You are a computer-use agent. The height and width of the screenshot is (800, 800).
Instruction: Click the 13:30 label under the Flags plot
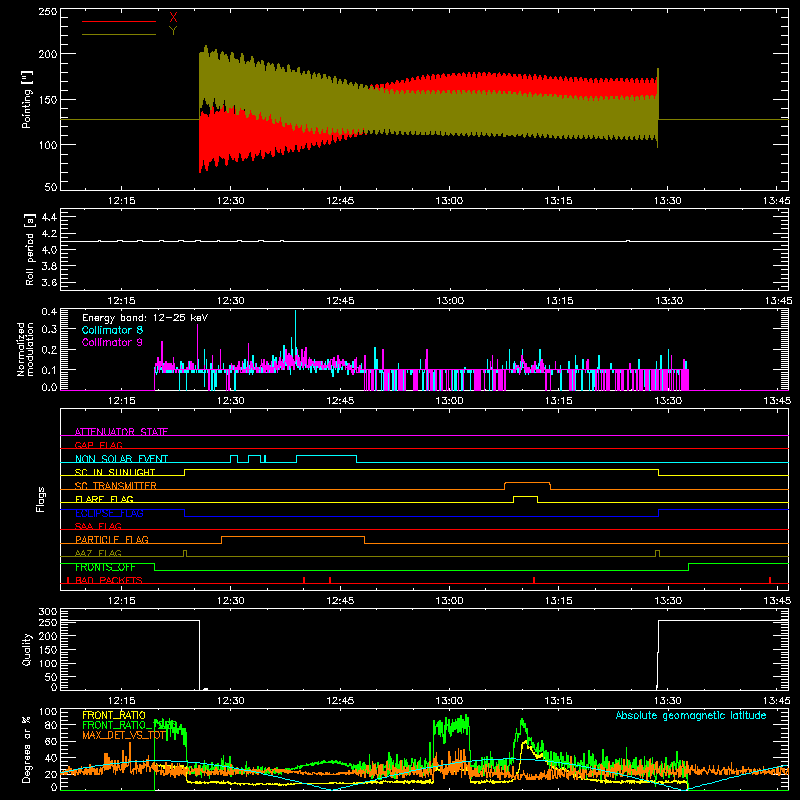[x=668, y=601]
